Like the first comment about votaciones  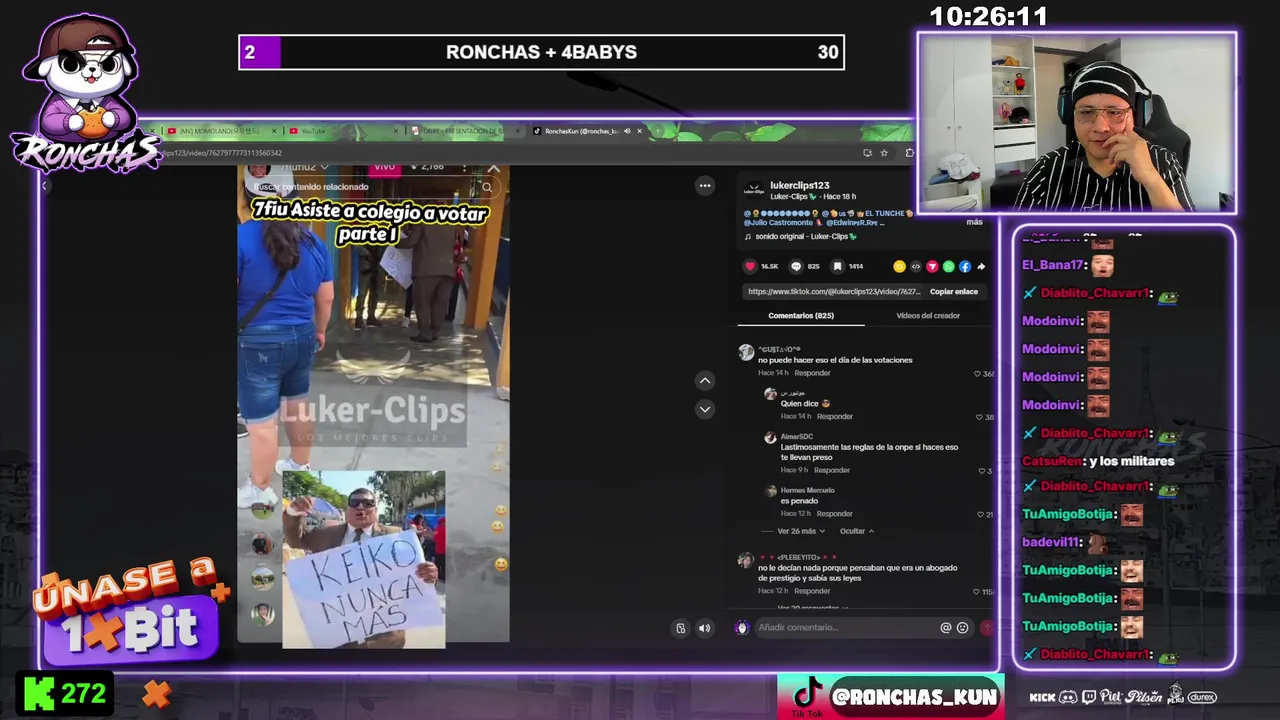(979, 374)
